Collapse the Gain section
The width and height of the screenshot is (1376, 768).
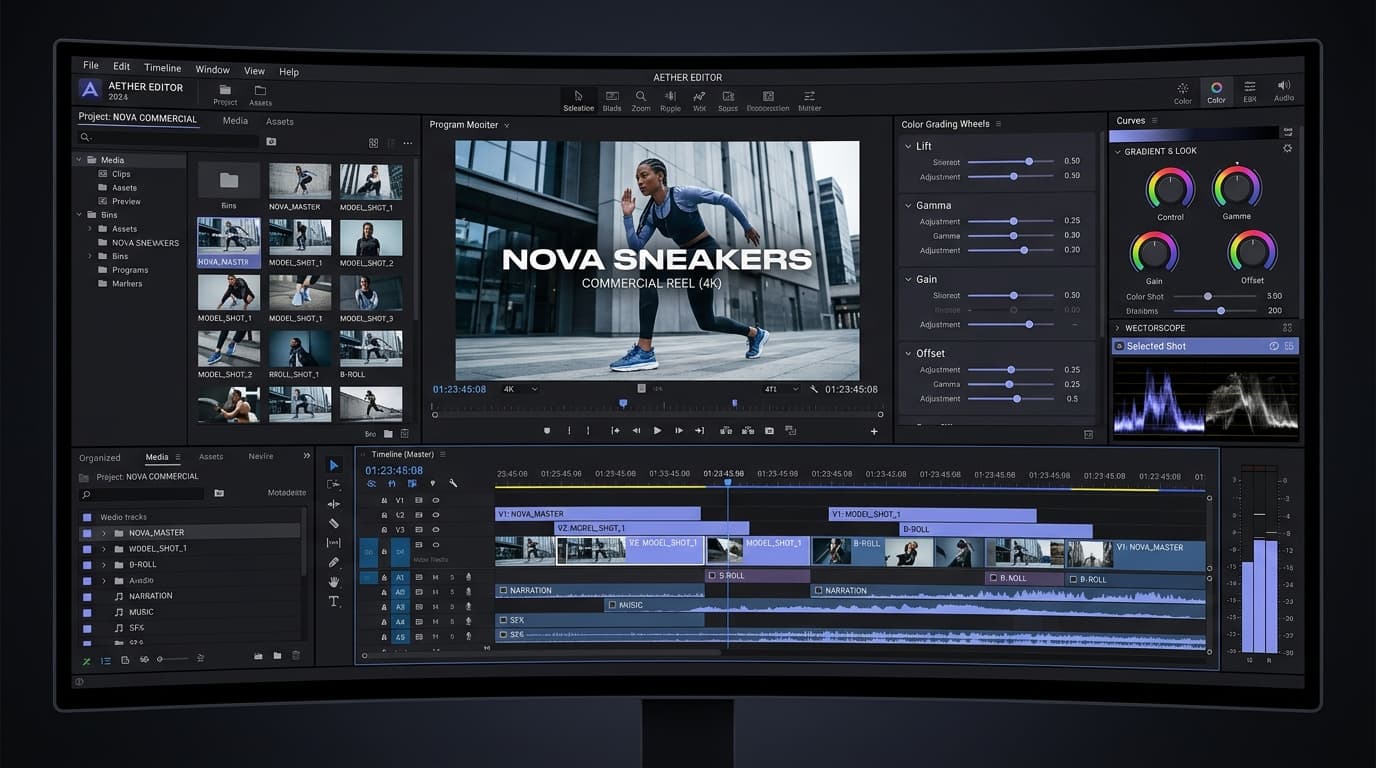click(x=908, y=279)
